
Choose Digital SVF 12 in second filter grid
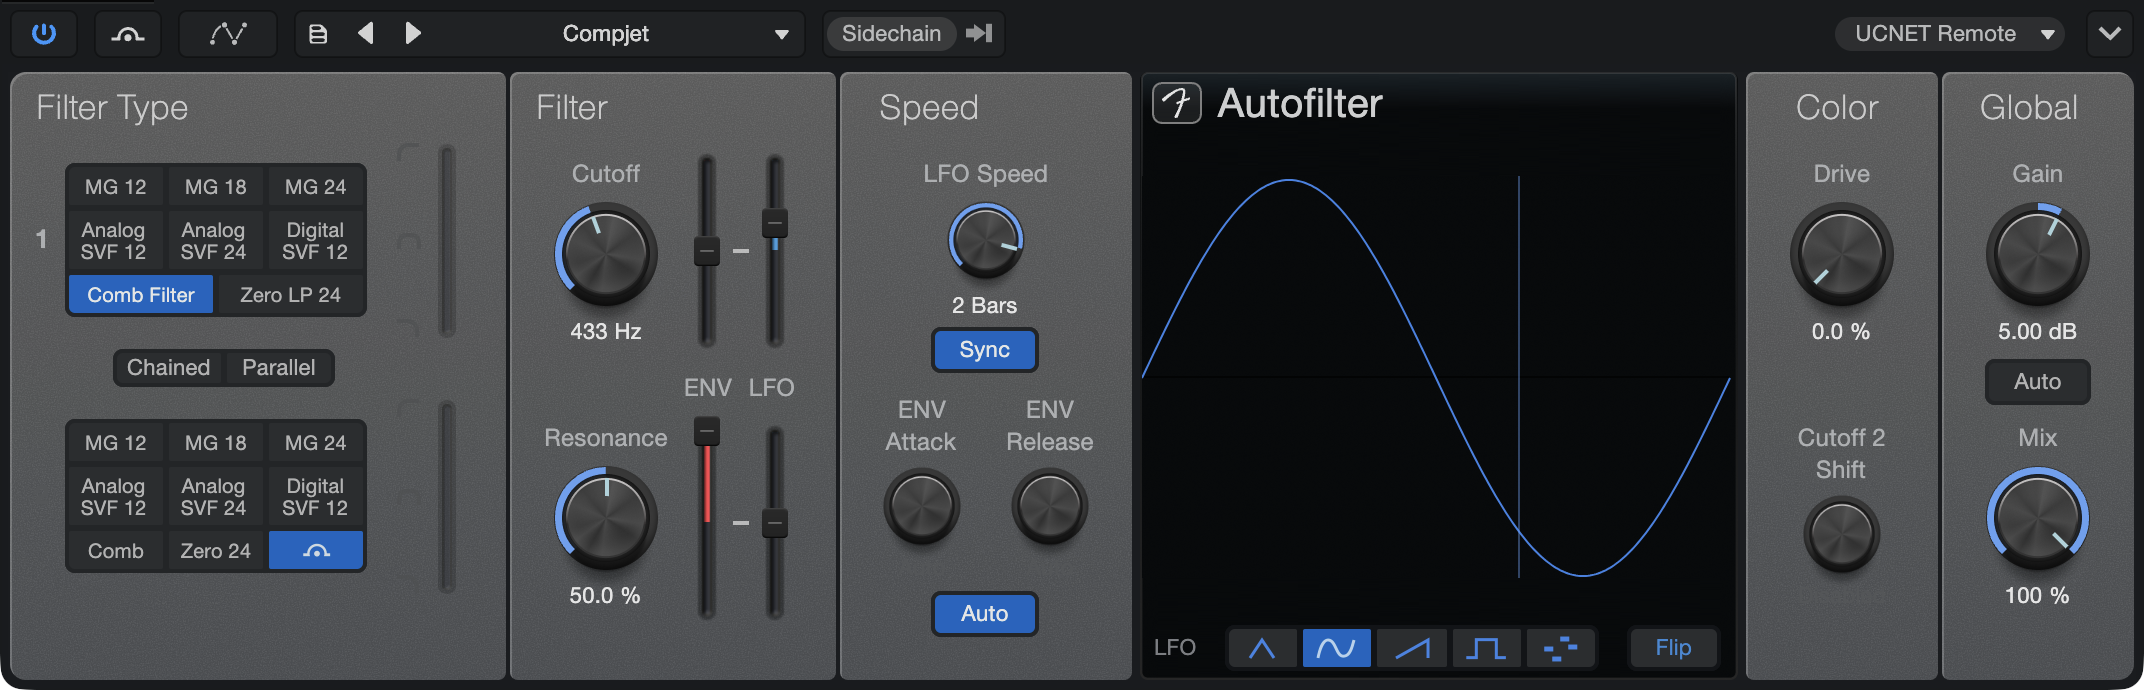[315, 497]
